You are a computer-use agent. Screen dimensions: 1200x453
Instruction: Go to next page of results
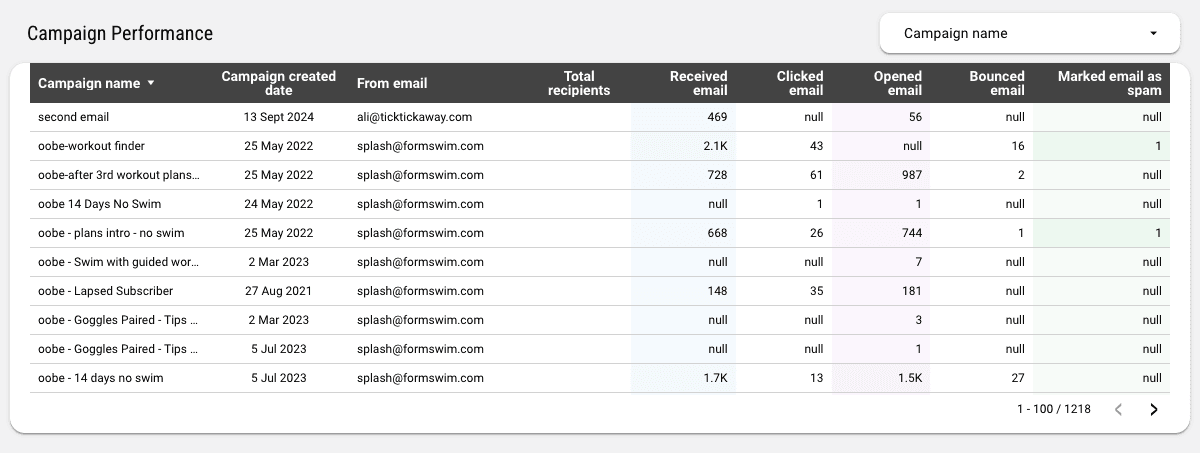1154,409
